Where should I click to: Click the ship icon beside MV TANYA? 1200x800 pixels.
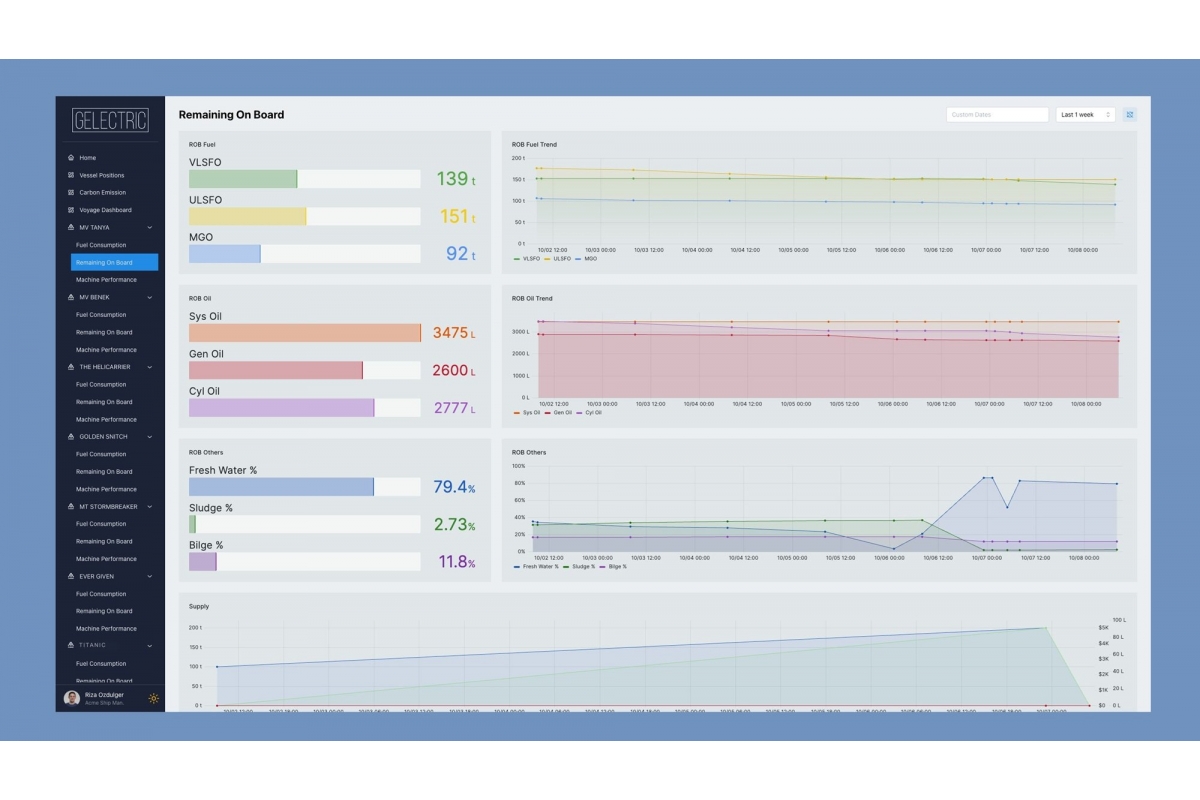click(x=70, y=227)
